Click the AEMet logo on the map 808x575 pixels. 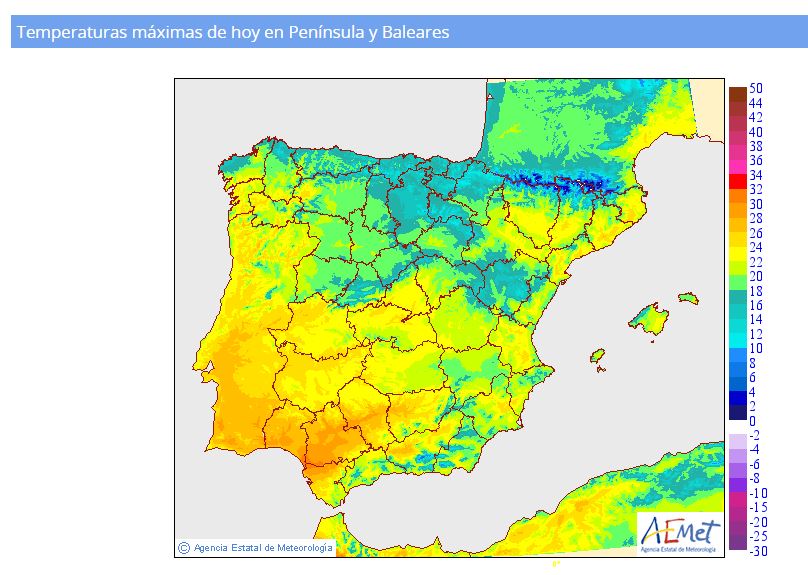pyautogui.click(x=679, y=532)
